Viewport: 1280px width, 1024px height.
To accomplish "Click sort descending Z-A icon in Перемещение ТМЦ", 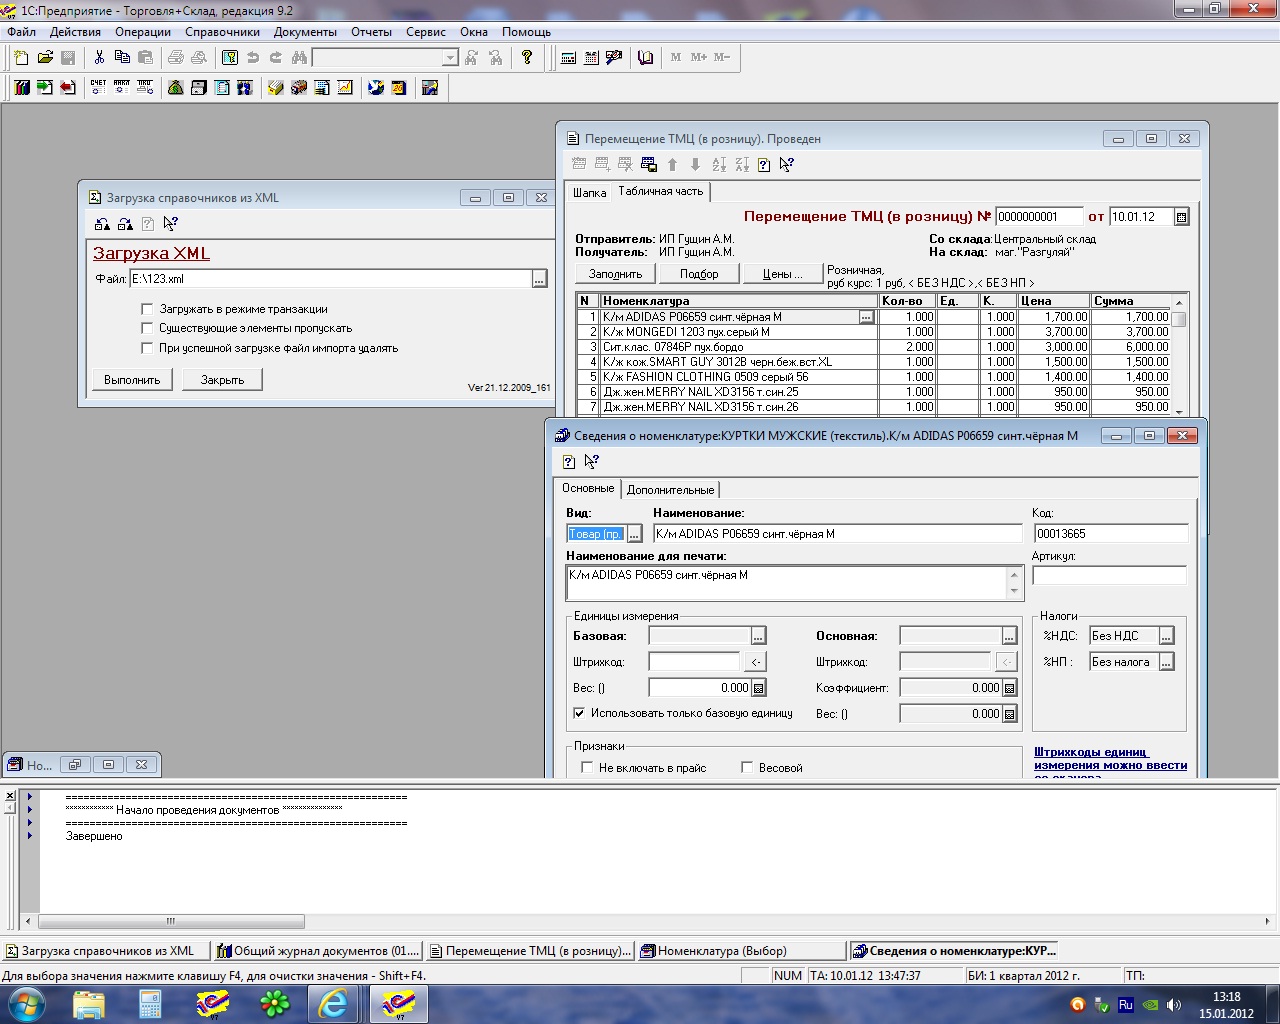I will 742,165.
